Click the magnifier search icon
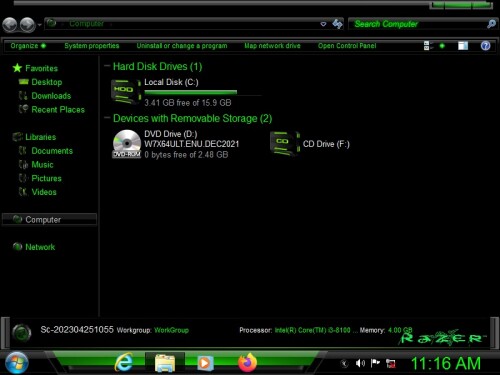 (x=491, y=24)
